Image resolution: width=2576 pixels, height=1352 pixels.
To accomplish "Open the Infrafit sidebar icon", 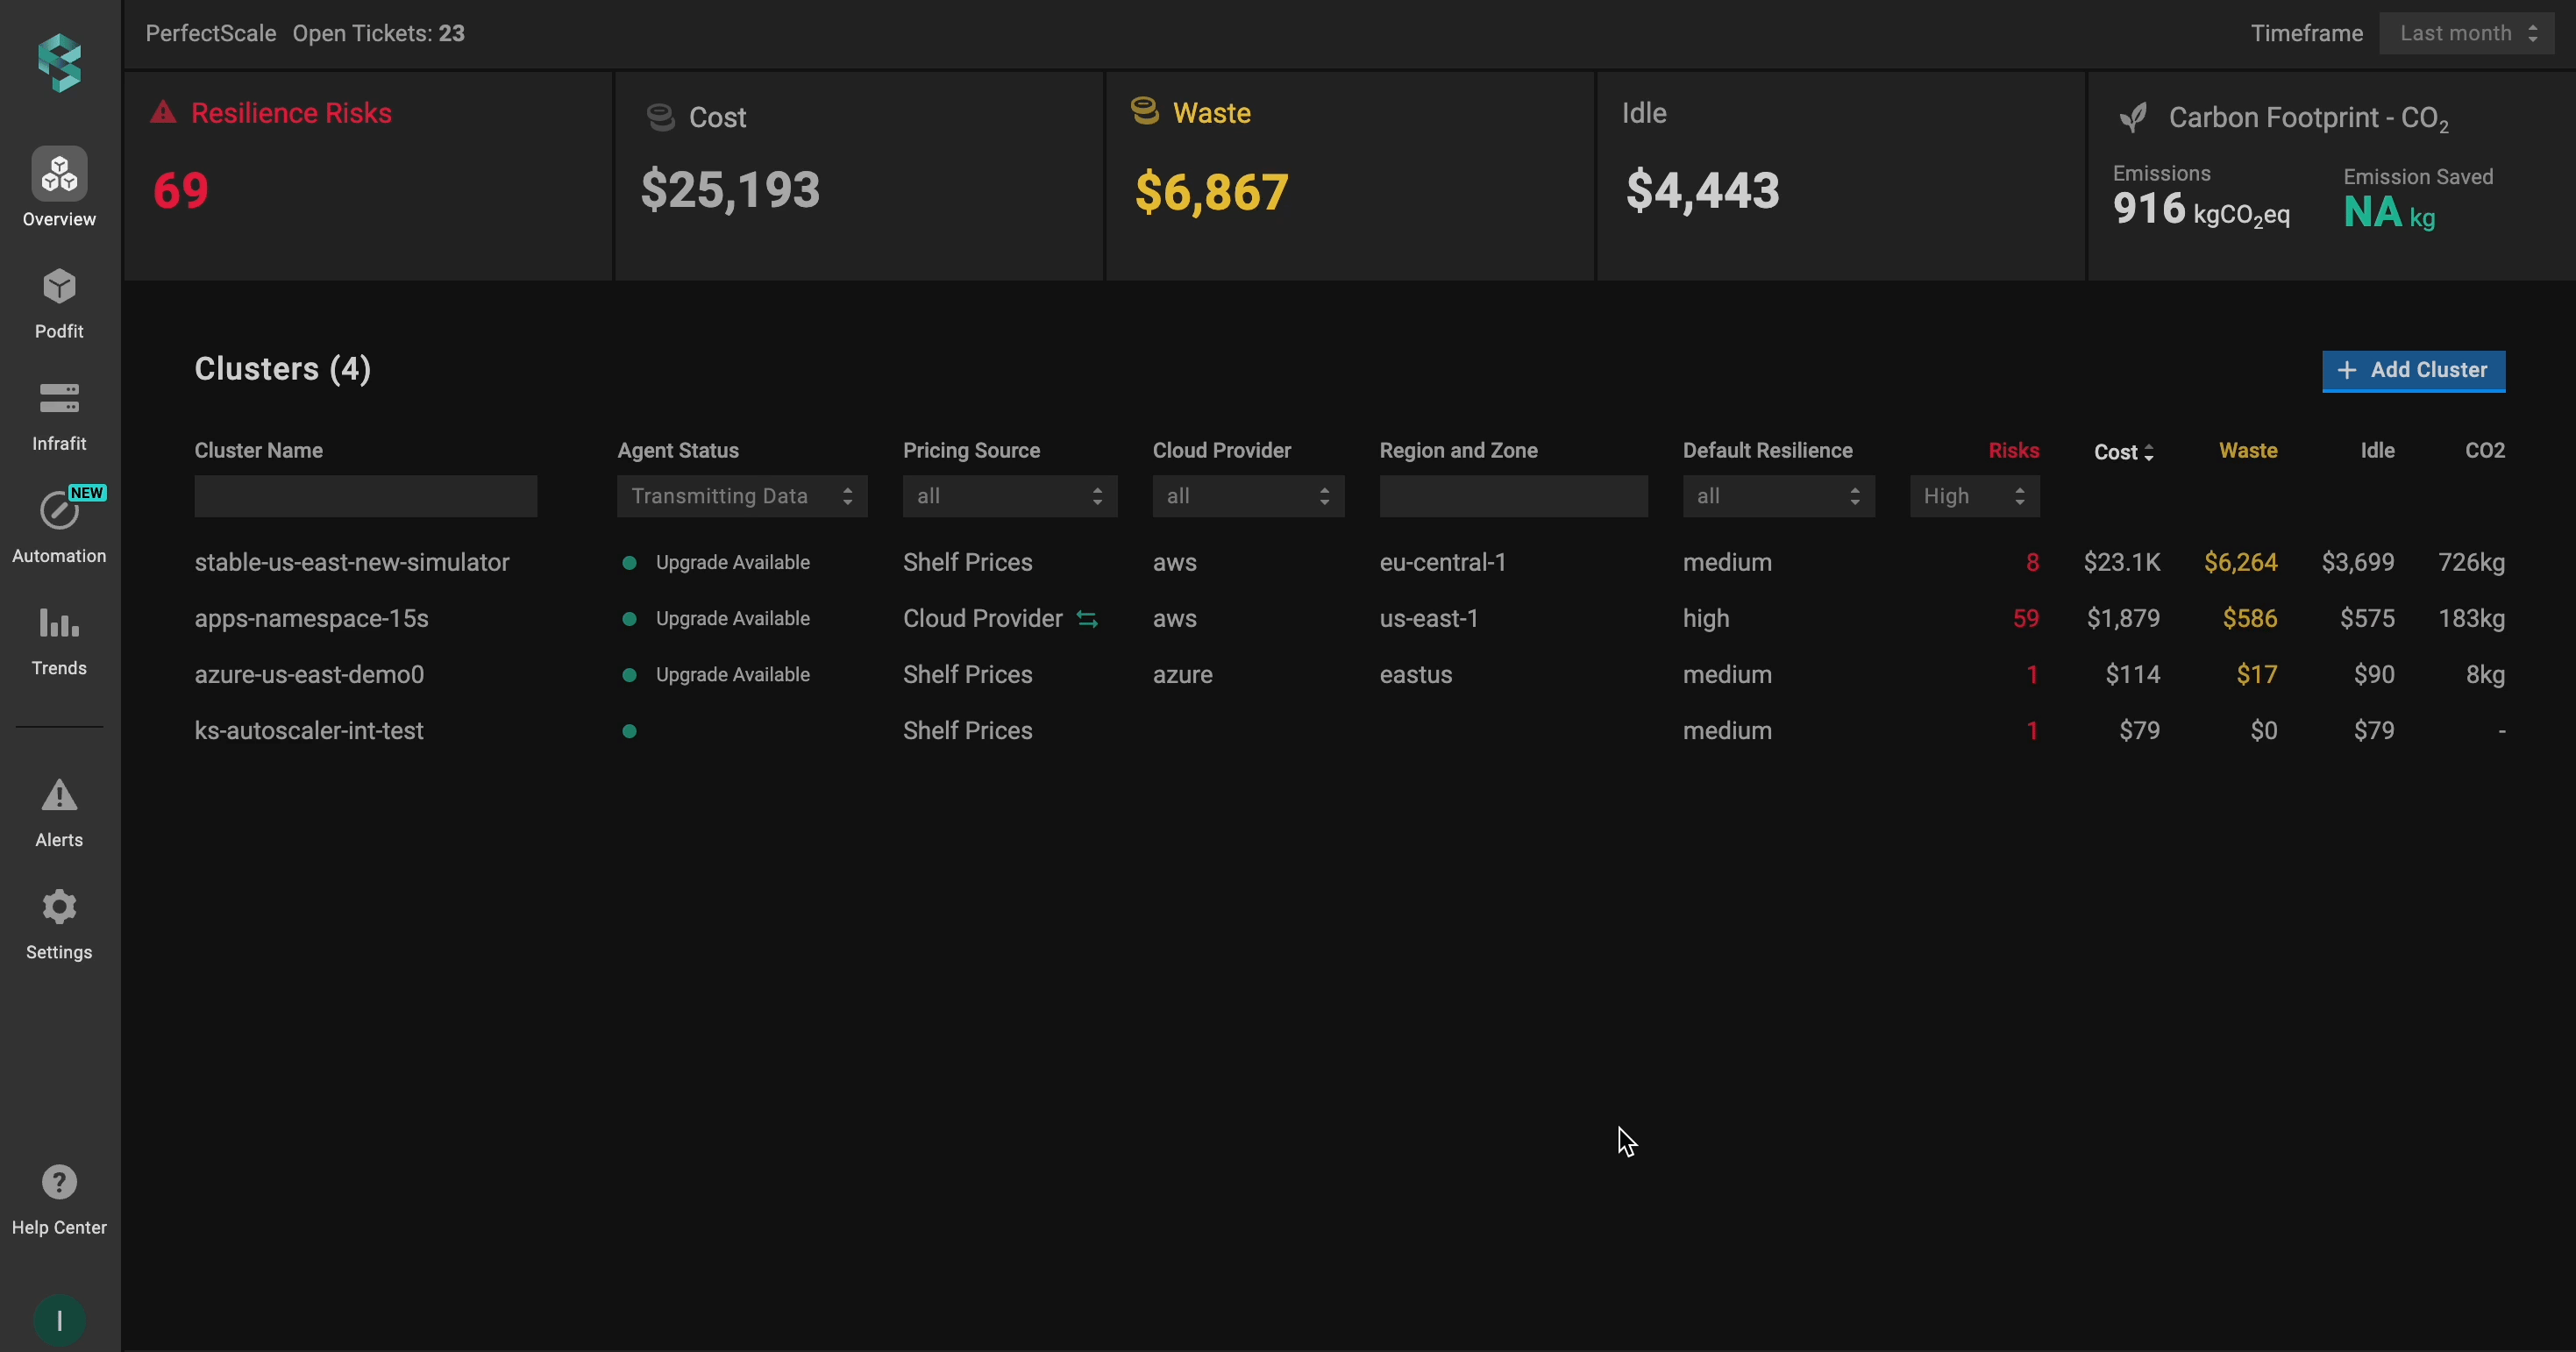I will (59, 399).
